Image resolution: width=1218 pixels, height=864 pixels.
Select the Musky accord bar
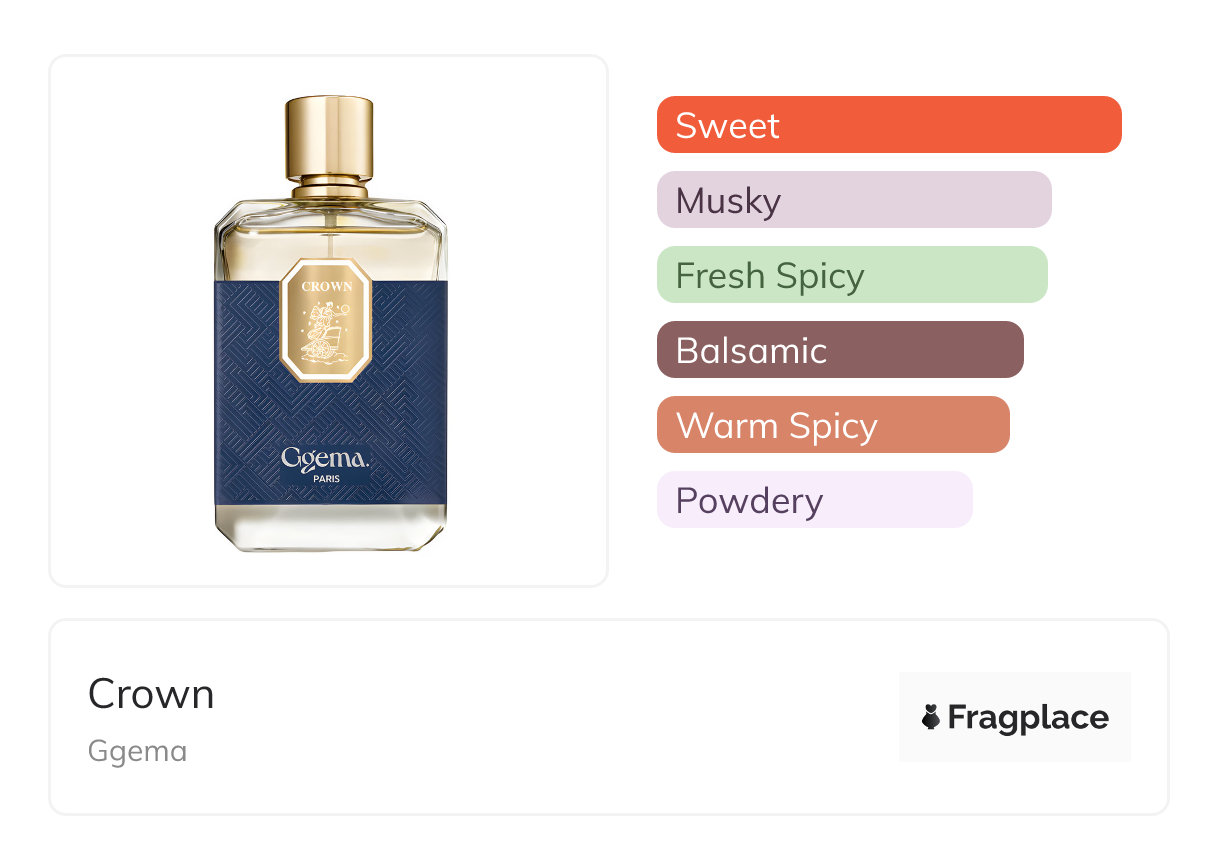pyautogui.click(x=854, y=200)
